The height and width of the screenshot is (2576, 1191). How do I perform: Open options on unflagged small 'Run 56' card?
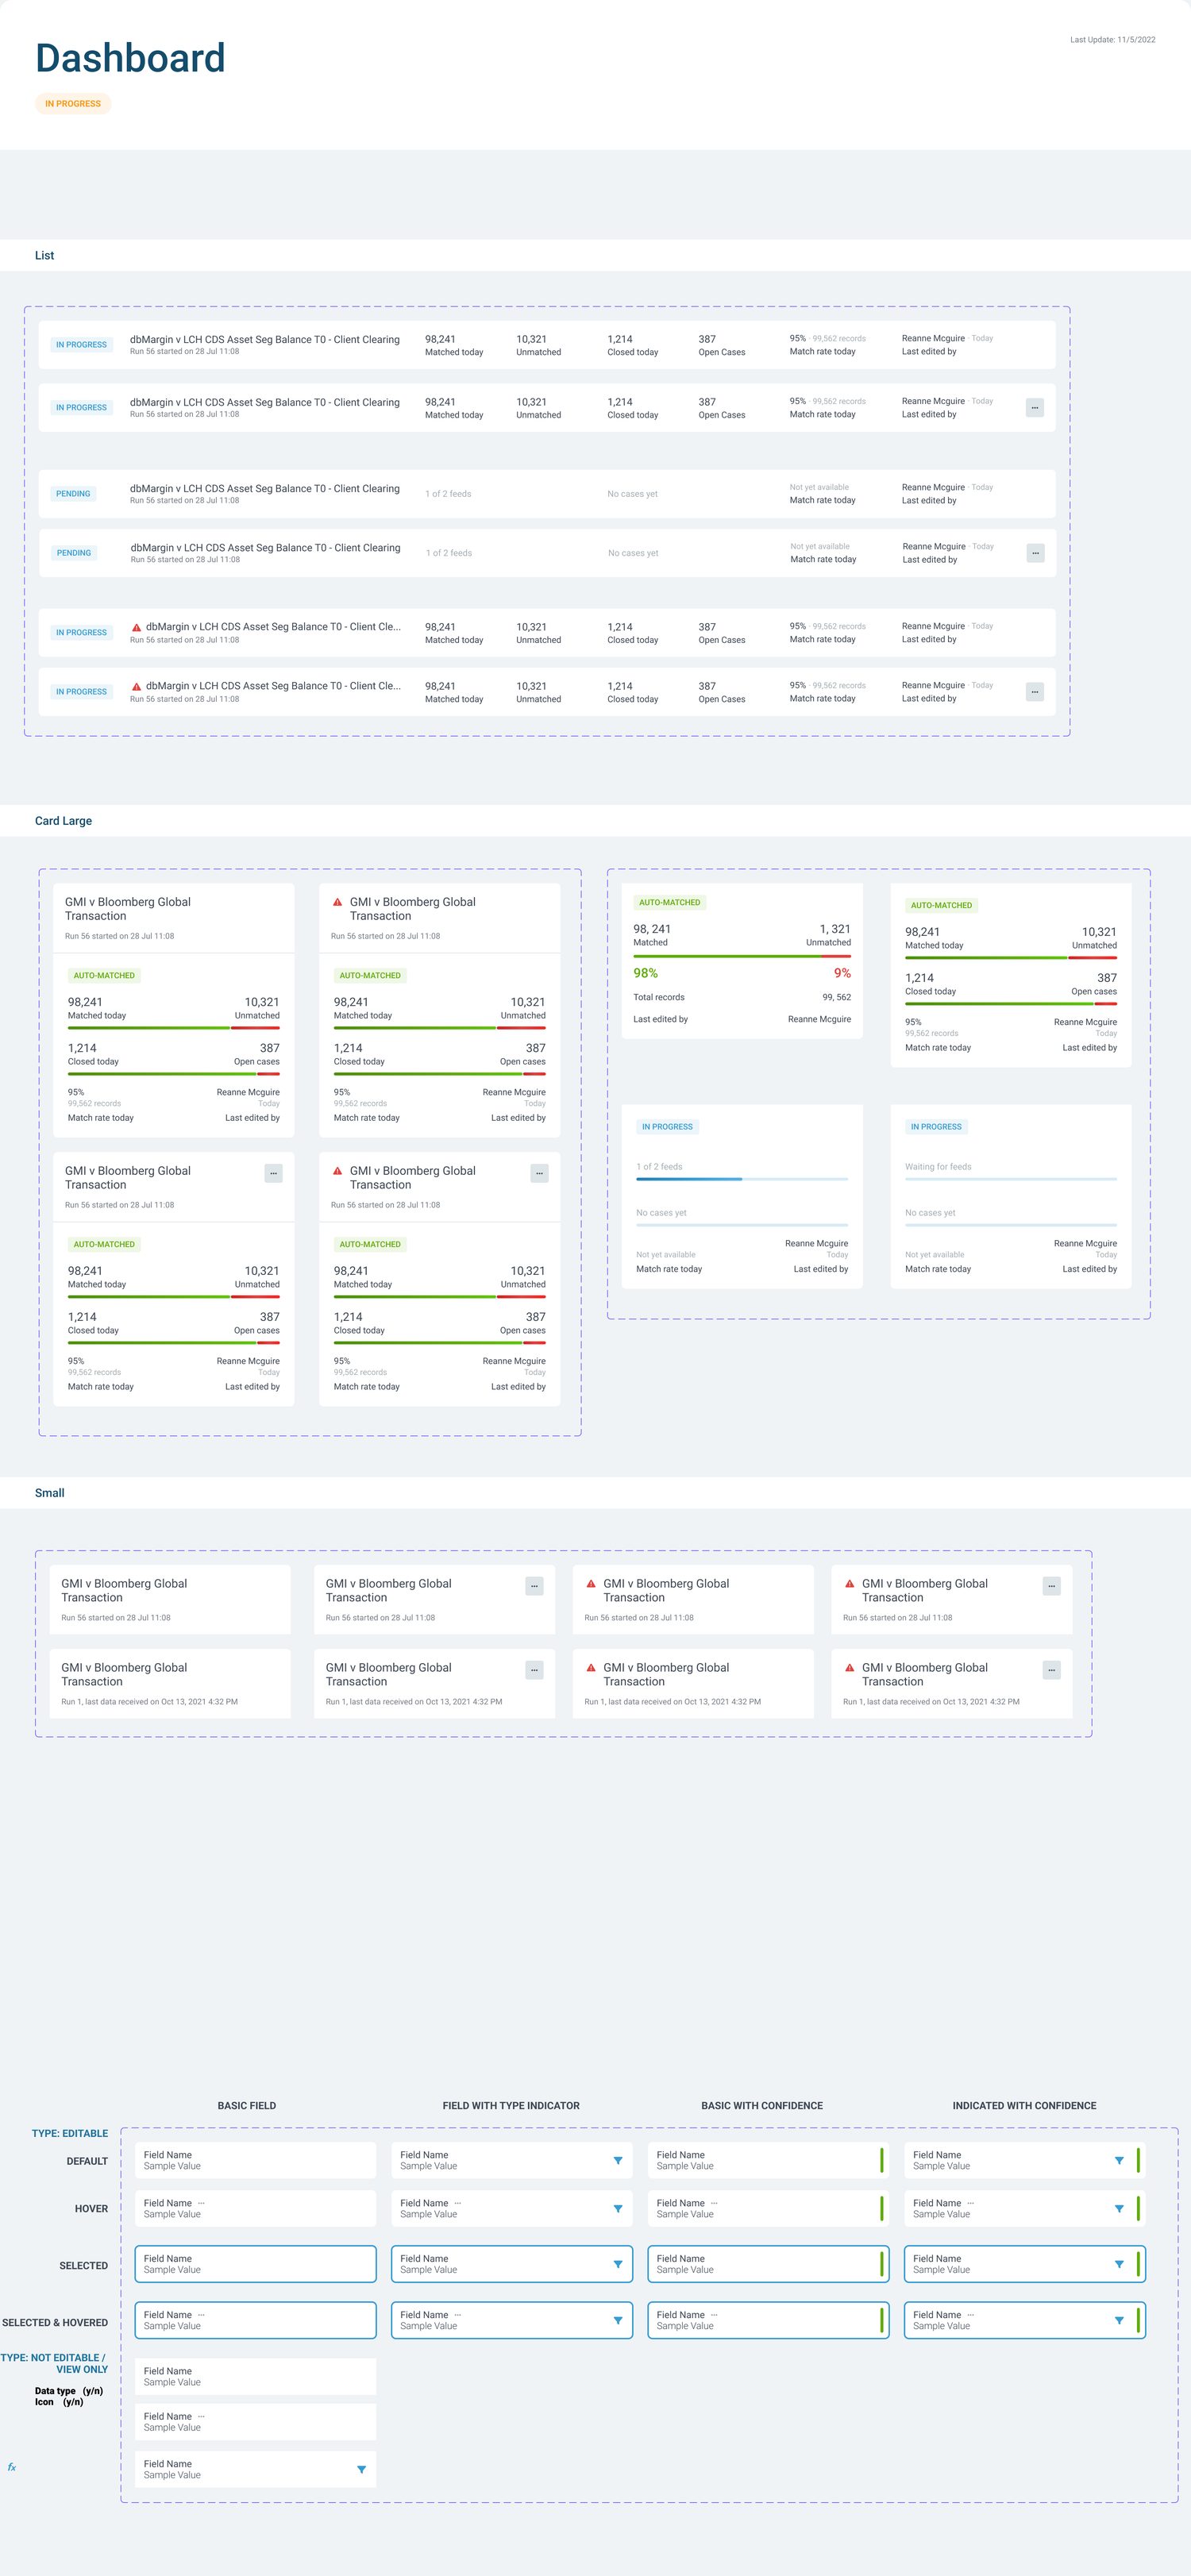(534, 1586)
